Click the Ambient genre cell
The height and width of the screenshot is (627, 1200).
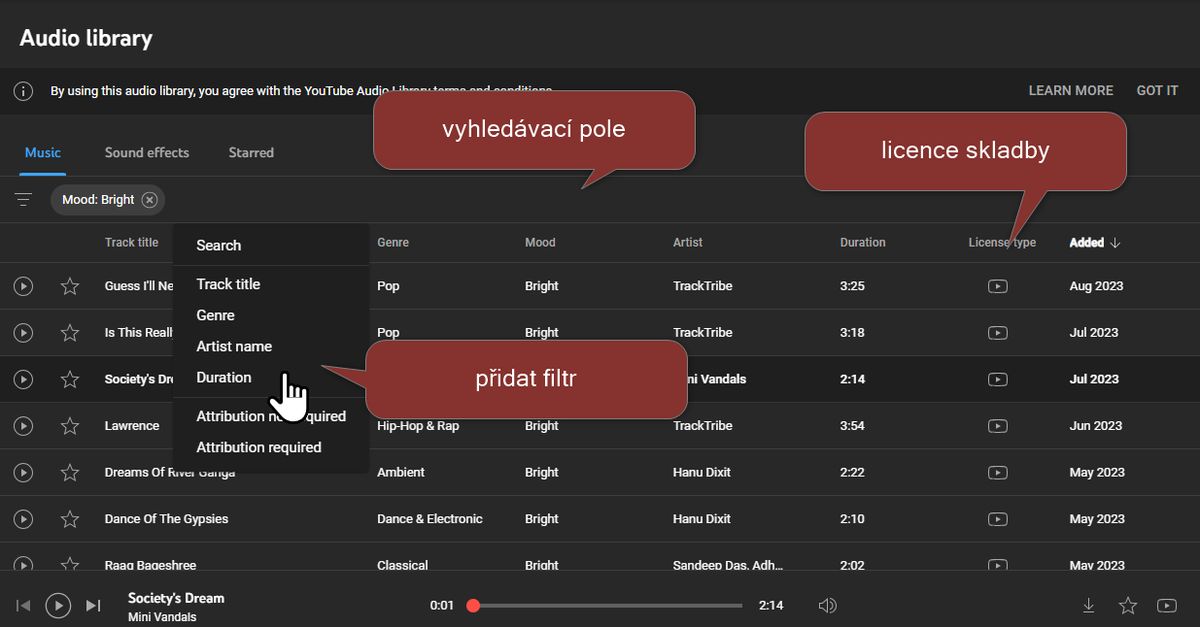401,472
